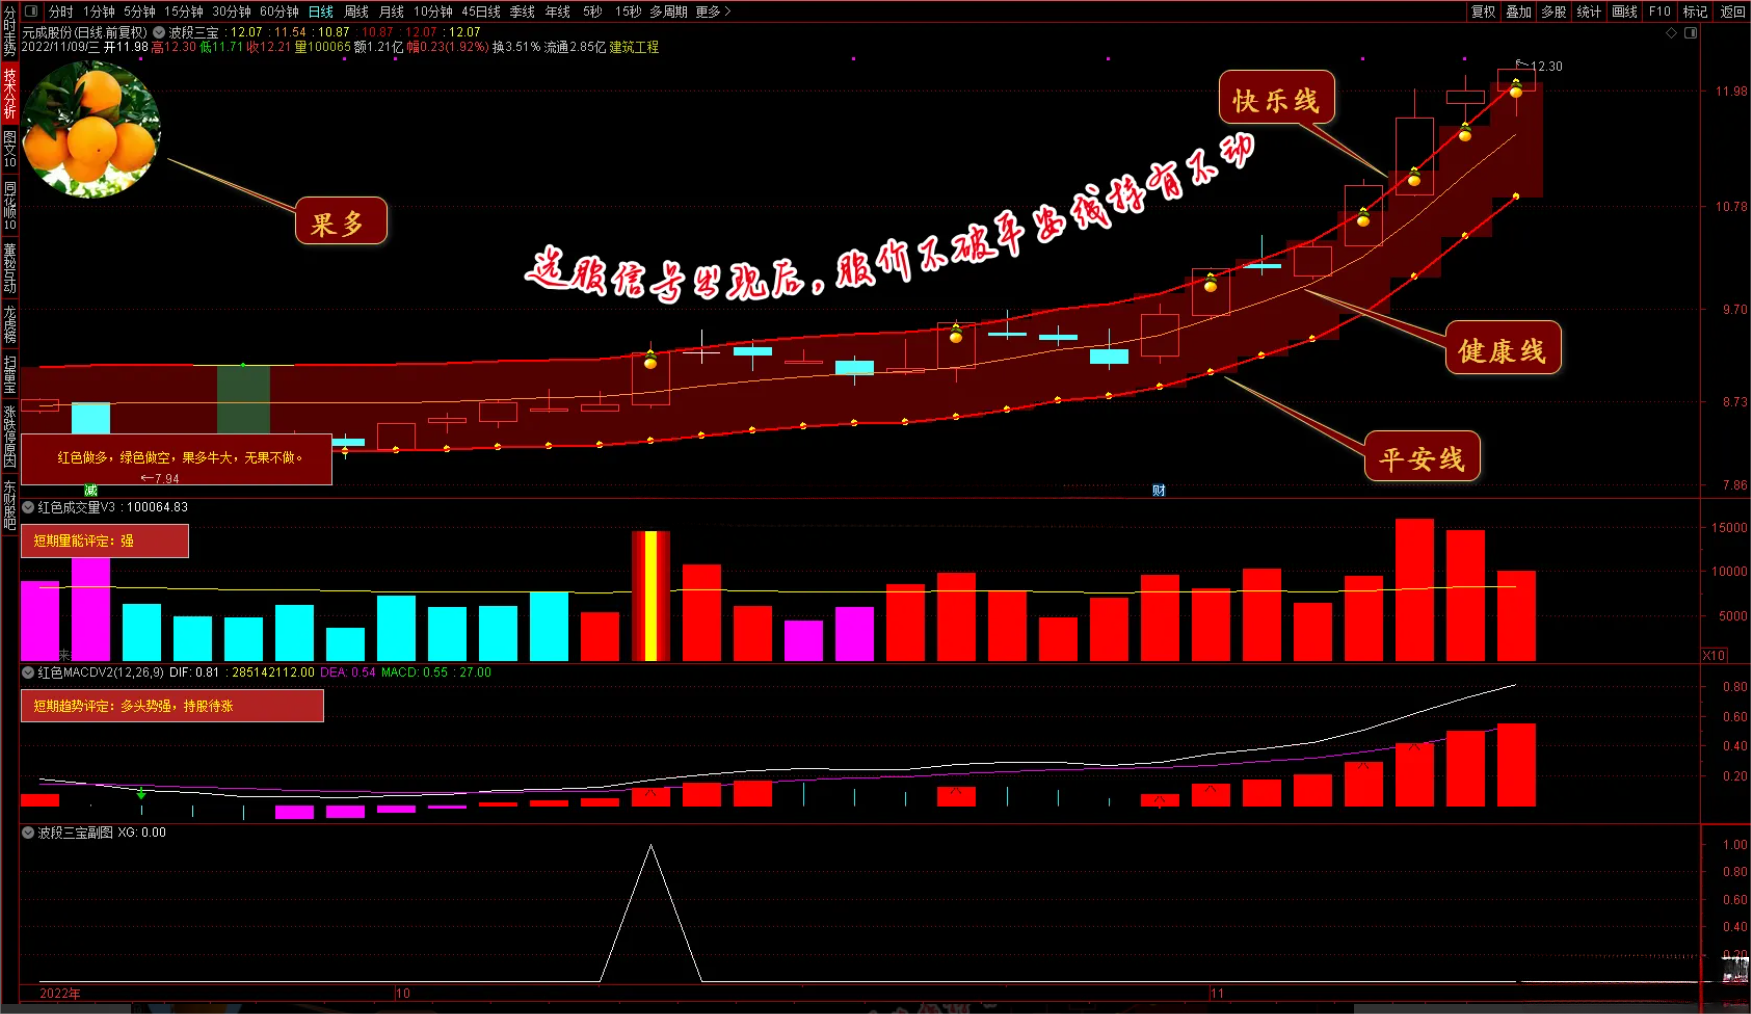The height and width of the screenshot is (1014, 1751).
Task: Expand the 波段三宝副图 indicator menu arrow
Action: [28, 832]
